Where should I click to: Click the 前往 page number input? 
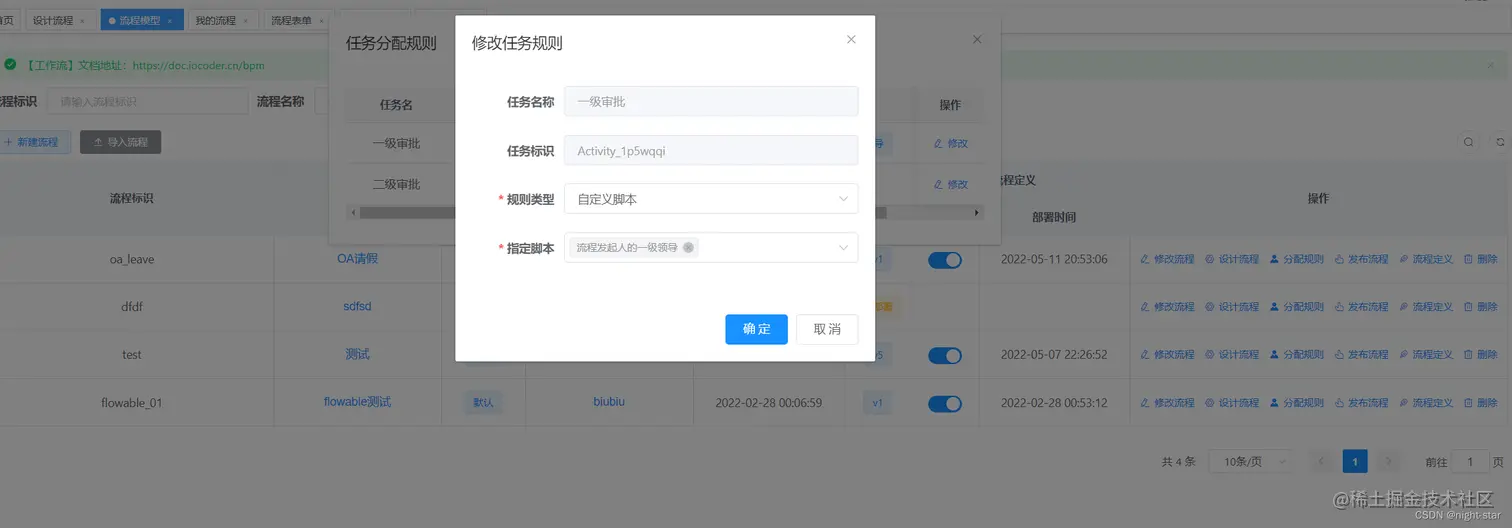pos(1470,461)
